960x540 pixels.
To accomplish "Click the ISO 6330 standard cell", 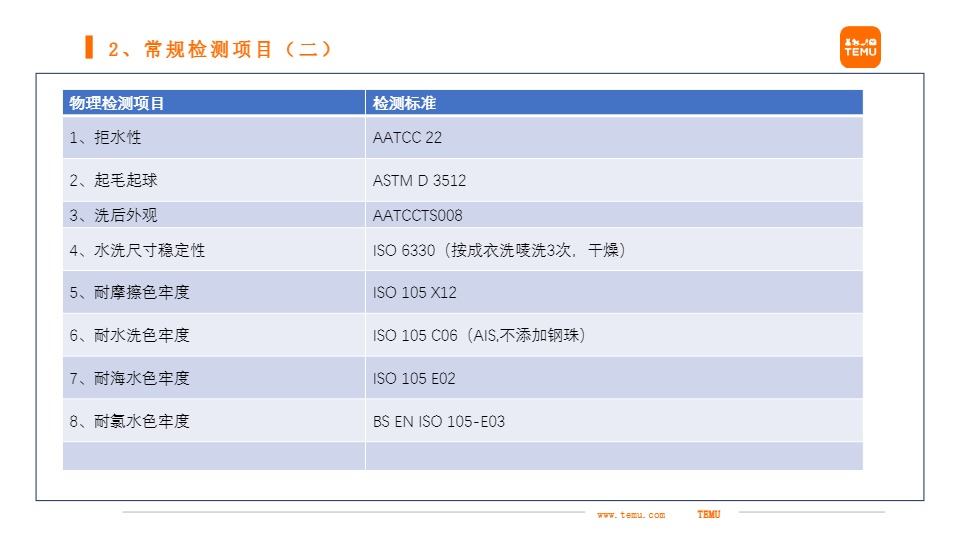I will [499, 250].
